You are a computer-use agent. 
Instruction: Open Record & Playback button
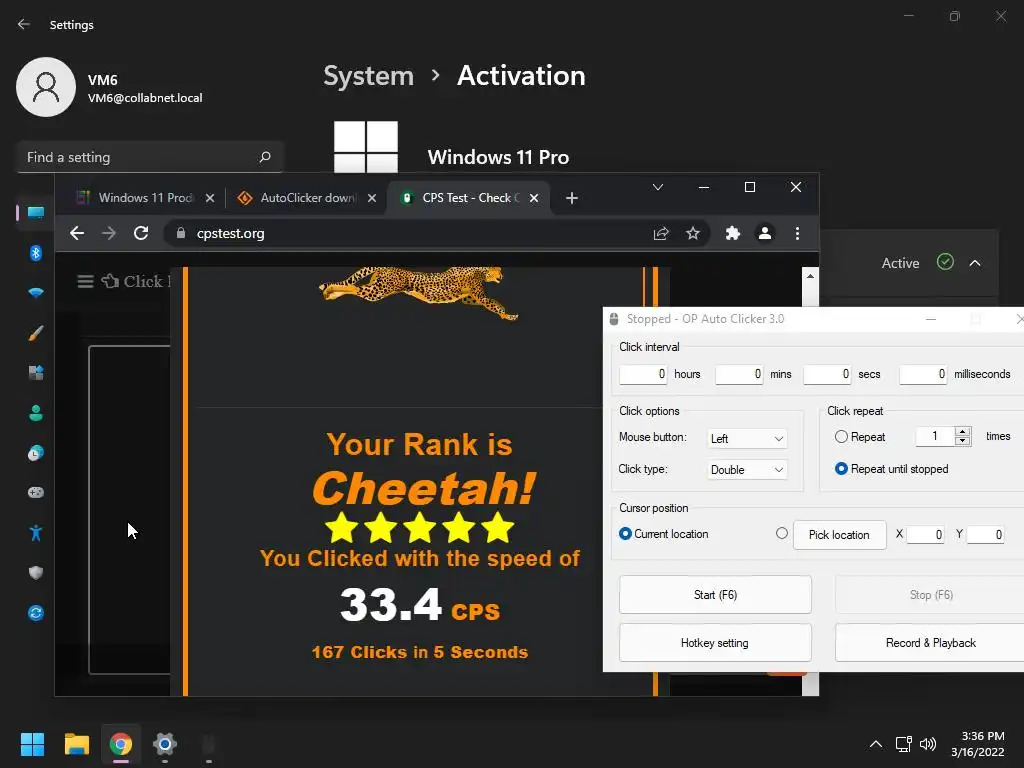[931, 643]
